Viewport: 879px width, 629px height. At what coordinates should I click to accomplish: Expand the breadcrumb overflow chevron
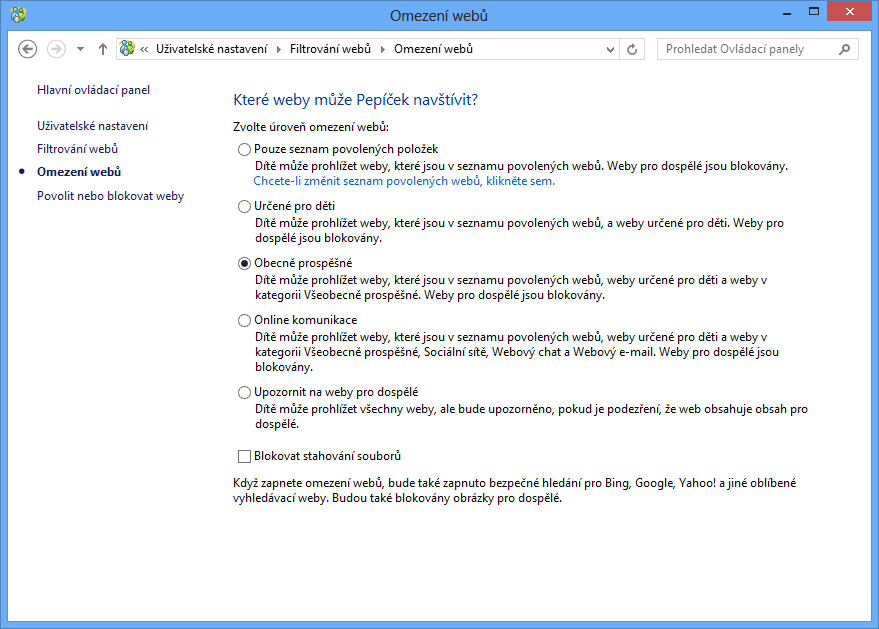[x=145, y=49]
